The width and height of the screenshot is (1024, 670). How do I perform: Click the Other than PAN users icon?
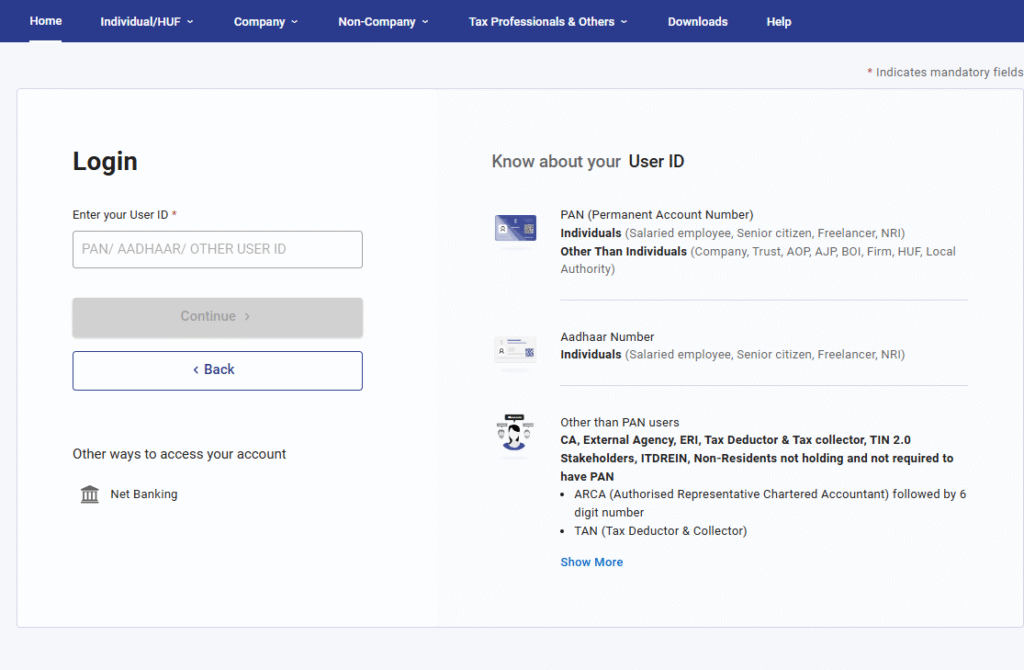point(516,433)
